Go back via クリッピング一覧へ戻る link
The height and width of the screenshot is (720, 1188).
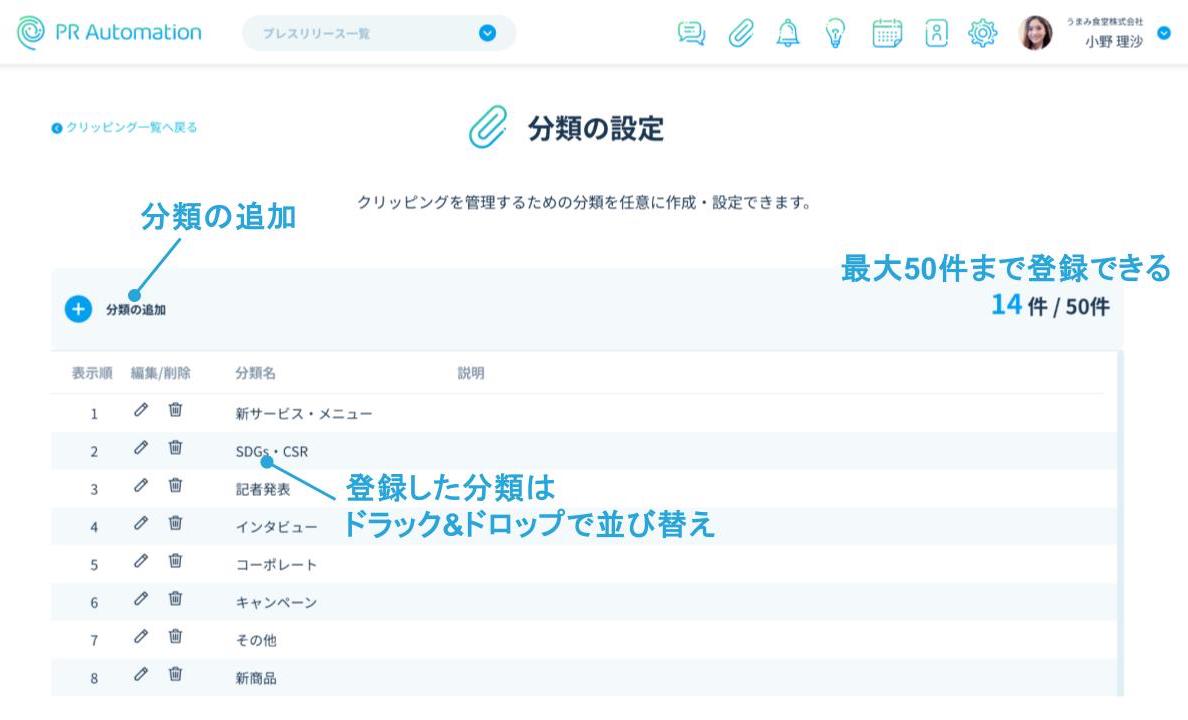click(x=125, y=128)
